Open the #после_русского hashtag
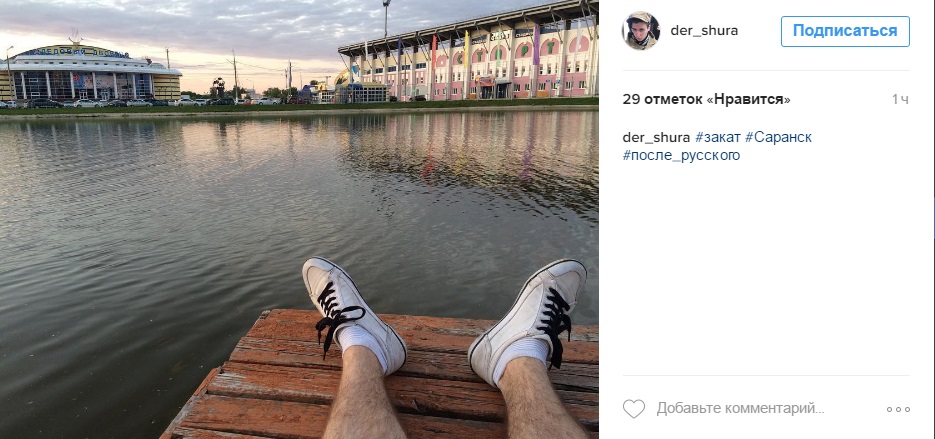935x439 pixels. click(681, 155)
